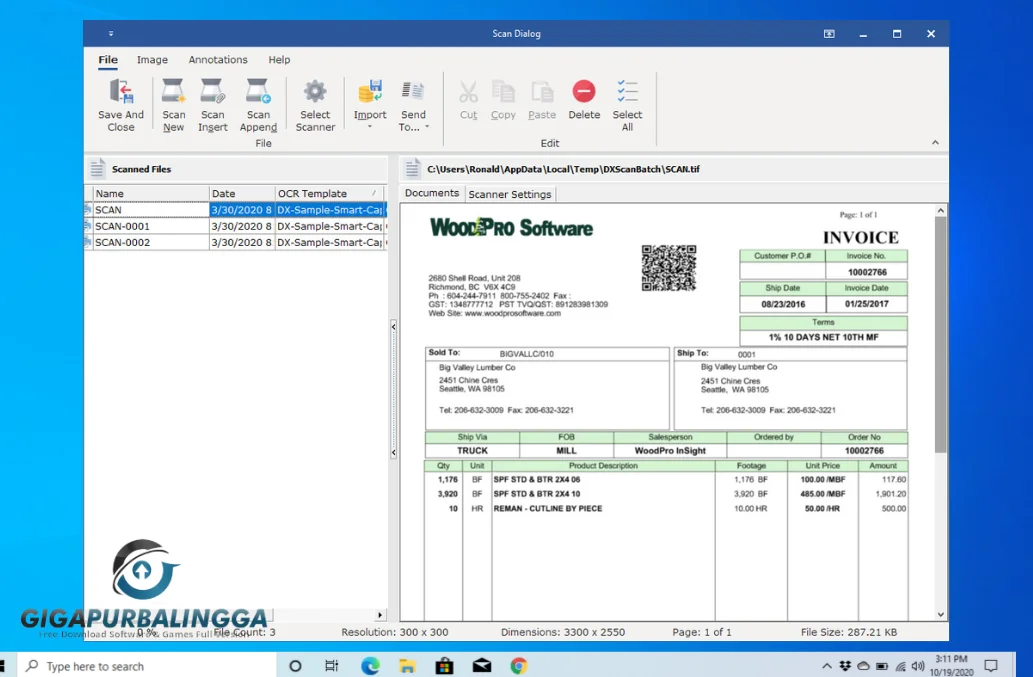Click Save And Close ribbon icon
Viewport: 1033px width, 677px height.
click(x=121, y=92)
